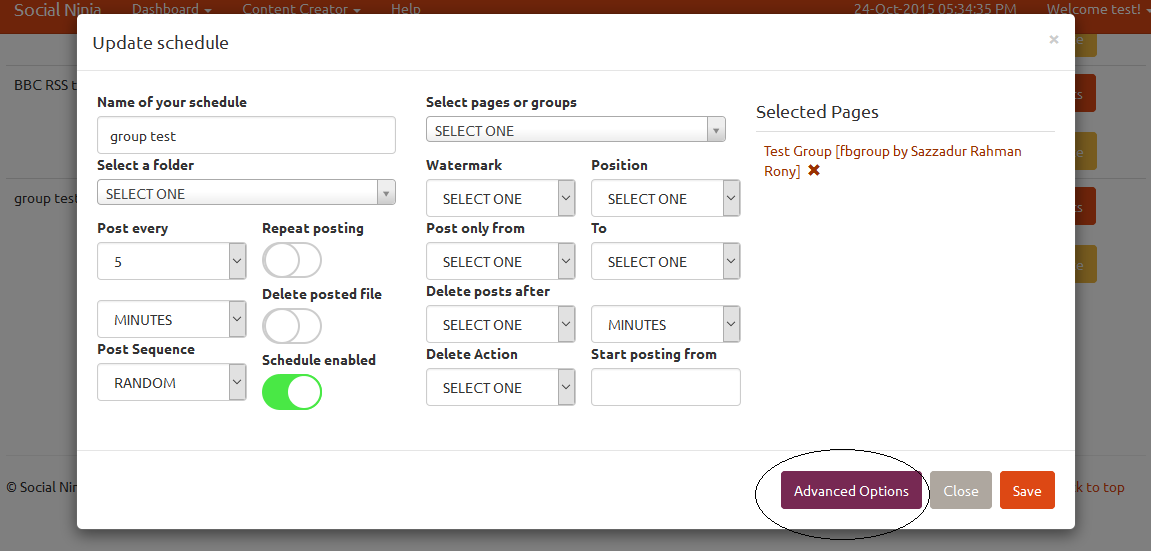Open the Watermark dropdown
Viewport: 1151px width, 551px height.
[x=500, y=198]
